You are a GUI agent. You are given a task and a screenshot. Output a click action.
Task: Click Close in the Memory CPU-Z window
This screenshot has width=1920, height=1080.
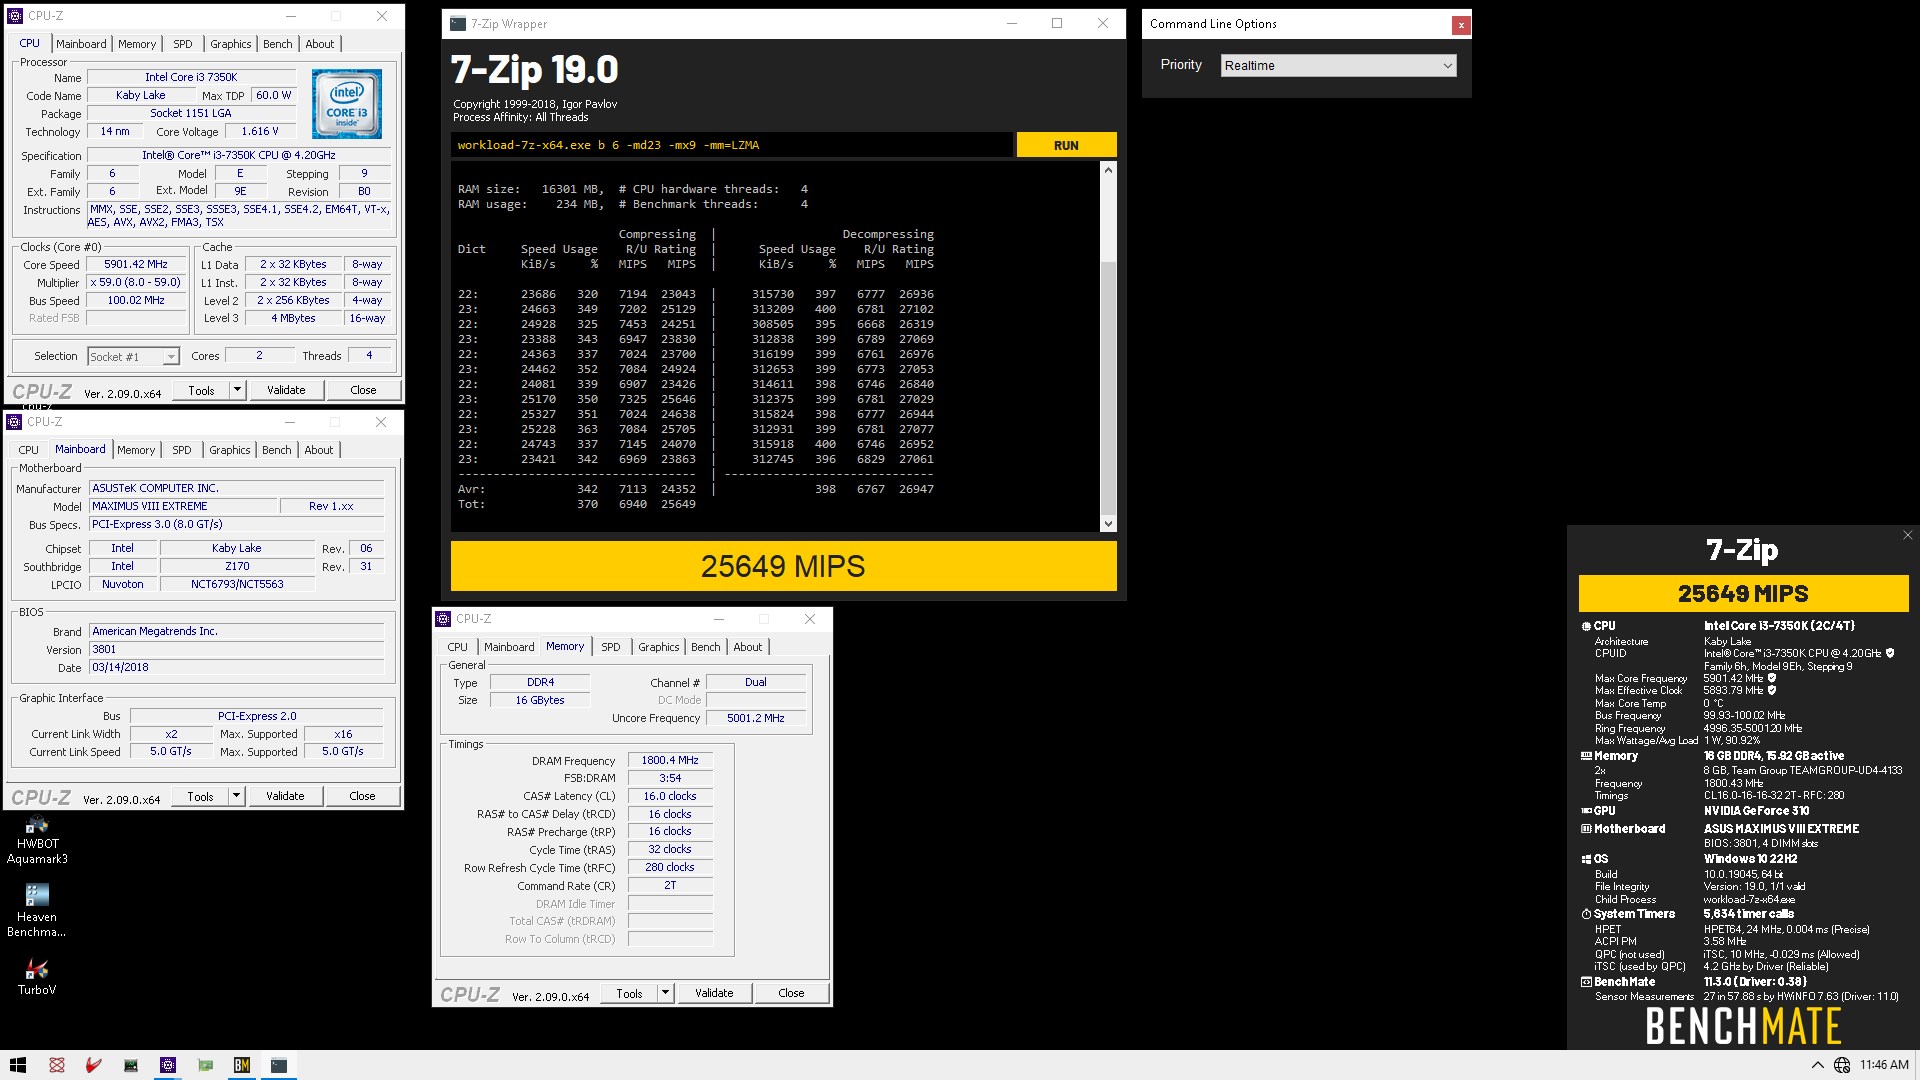pos(791,993)
